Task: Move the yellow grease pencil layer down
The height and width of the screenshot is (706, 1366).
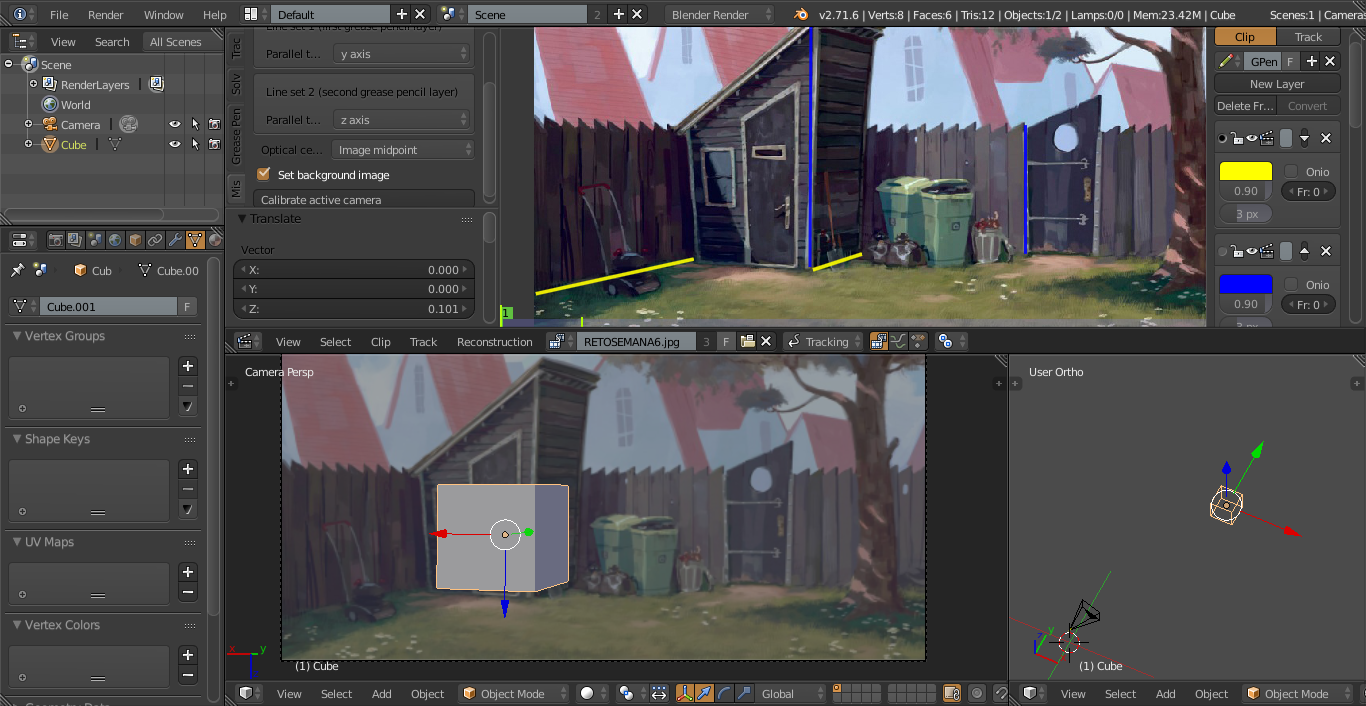Action: [1304, 138]
